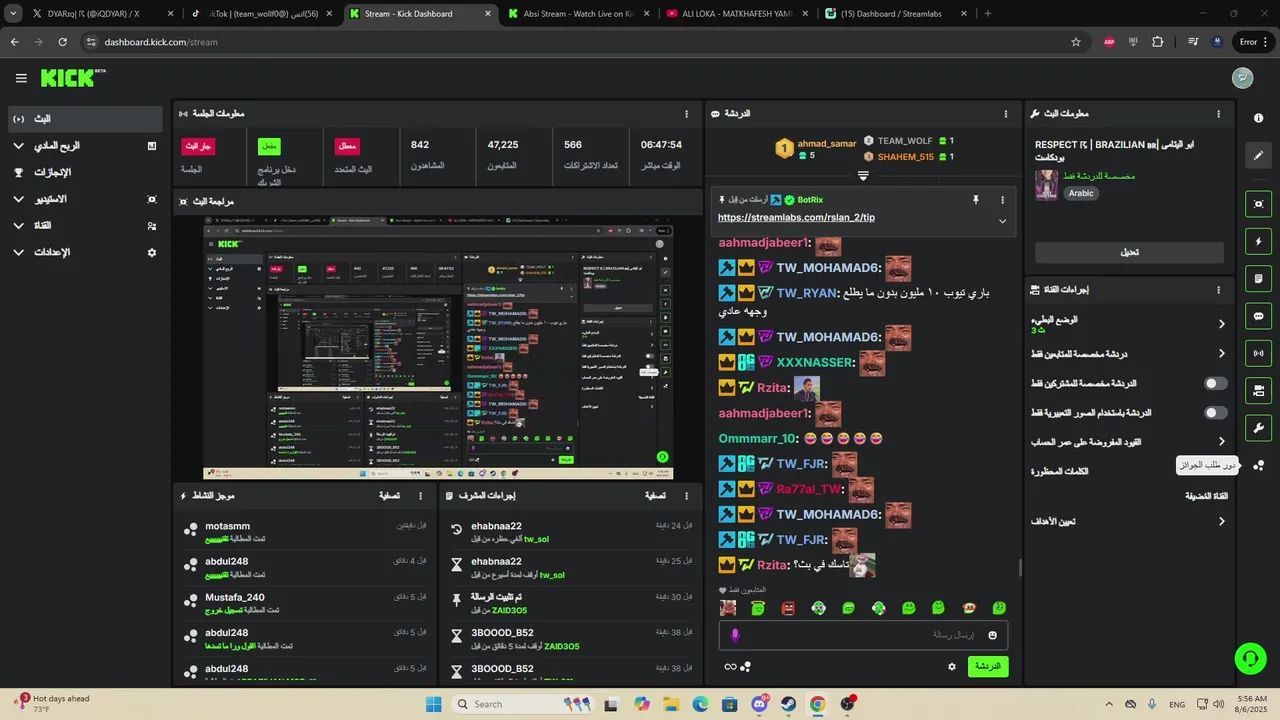Expand the Studio section in sidebar

click(x=83, y=199)
